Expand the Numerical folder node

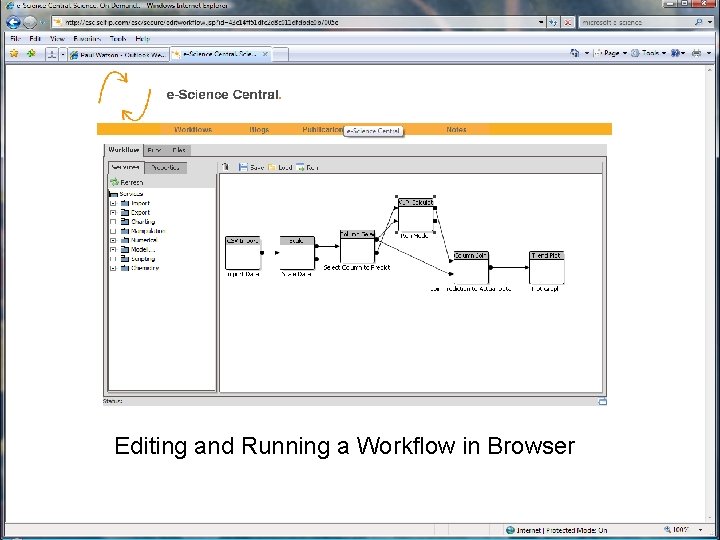(x=113, y=240)
